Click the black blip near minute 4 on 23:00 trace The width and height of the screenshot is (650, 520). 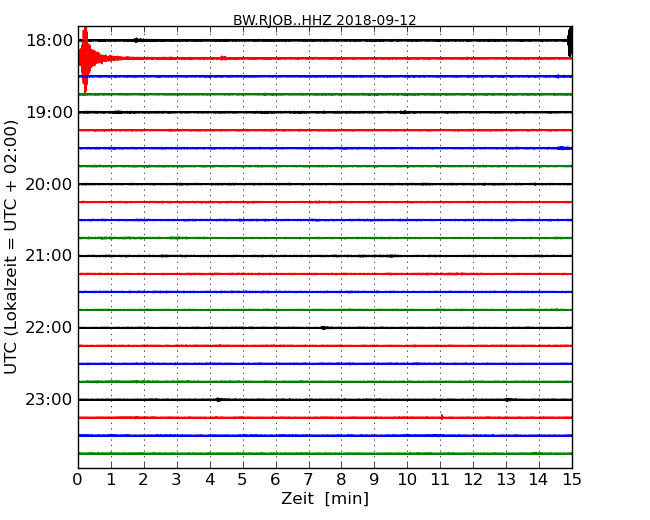pos(218,400)
